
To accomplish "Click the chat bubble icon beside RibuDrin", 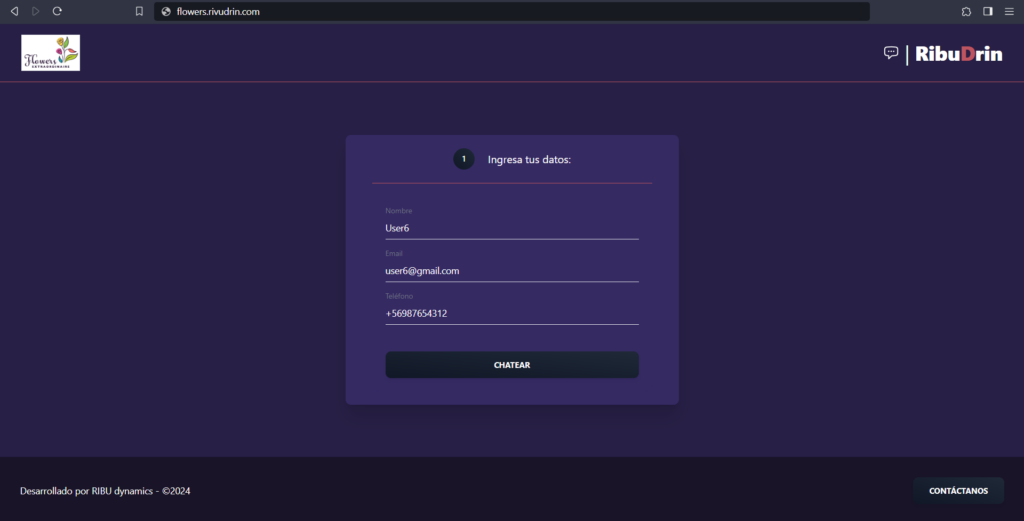I will click(x=891, y=53).
